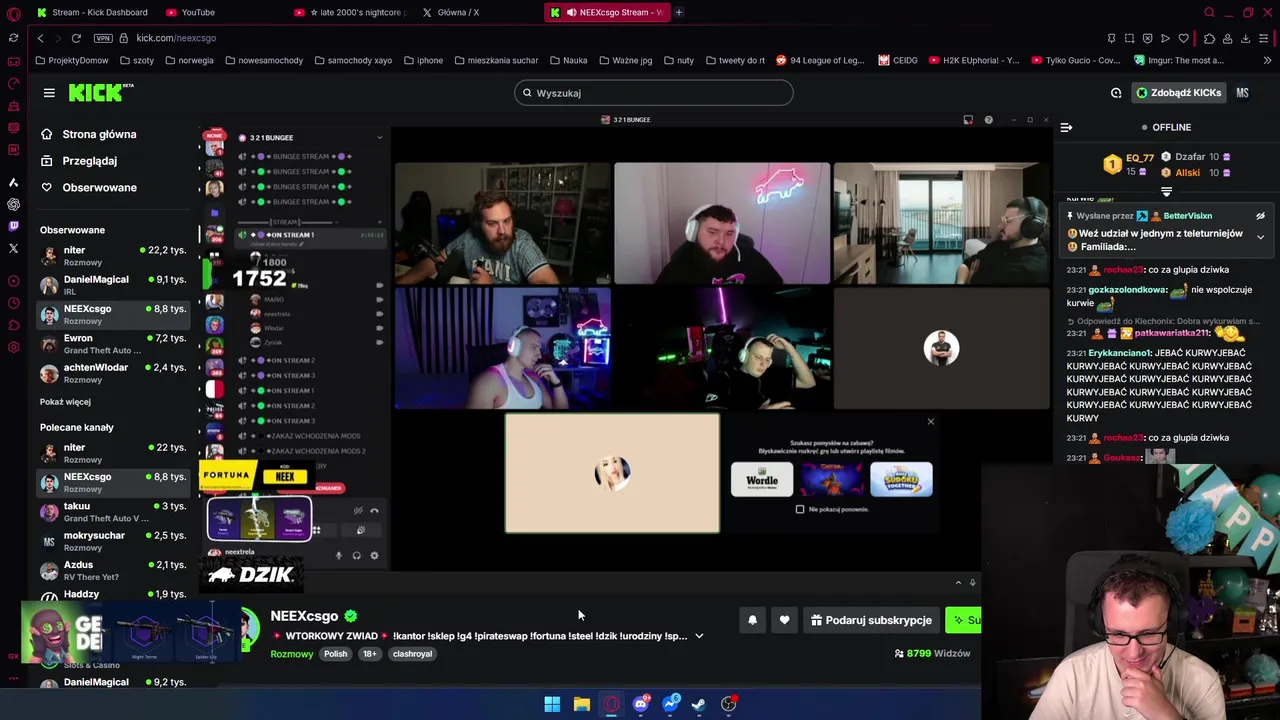Open a new browser tab
This screenshot has height=720, width=1280.
click(x=678, y=12)
